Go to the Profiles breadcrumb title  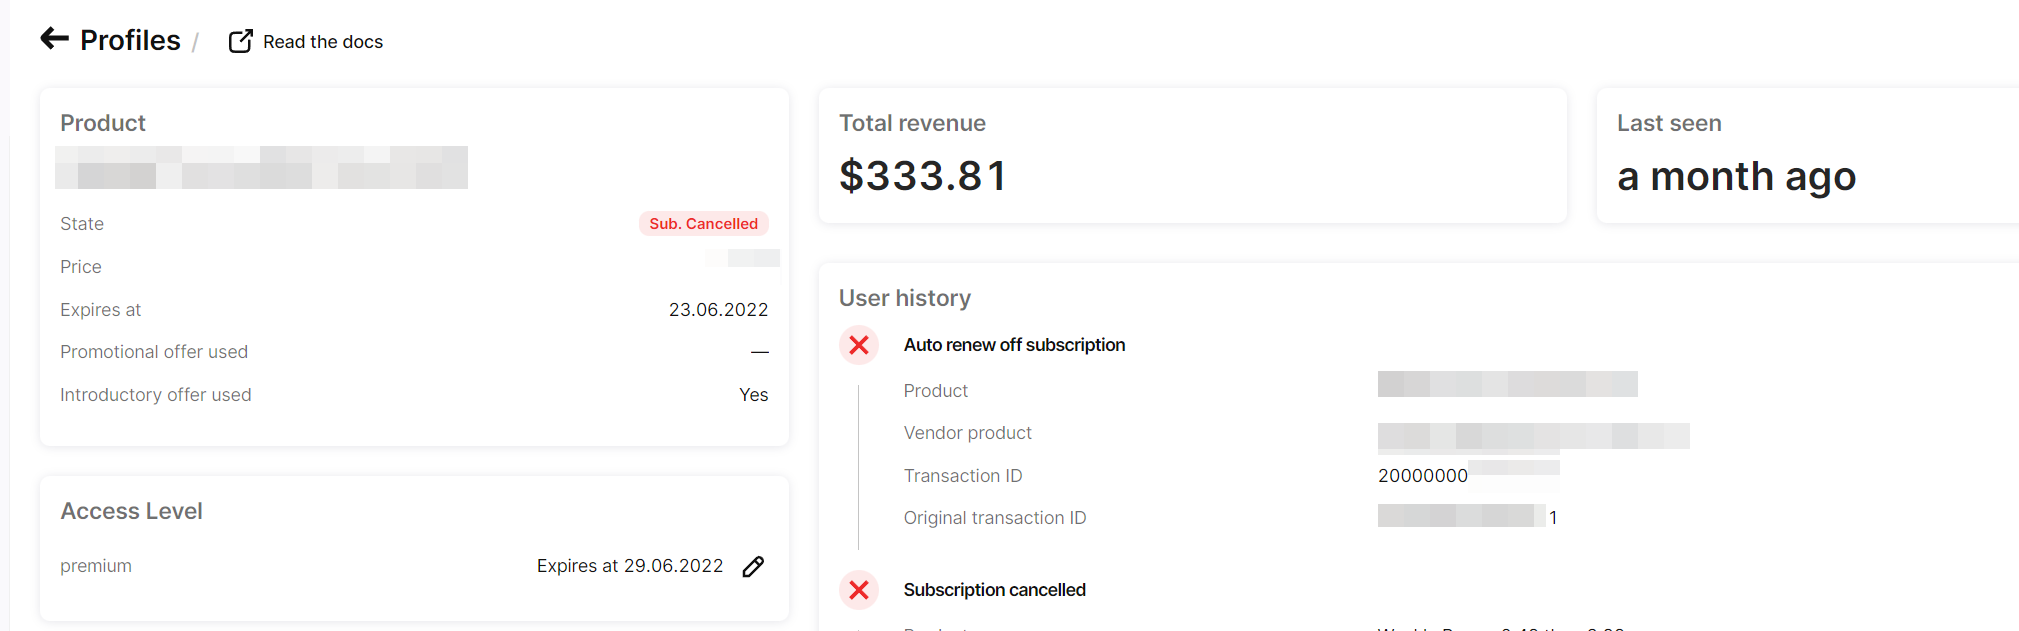click(x=130, y=40)
